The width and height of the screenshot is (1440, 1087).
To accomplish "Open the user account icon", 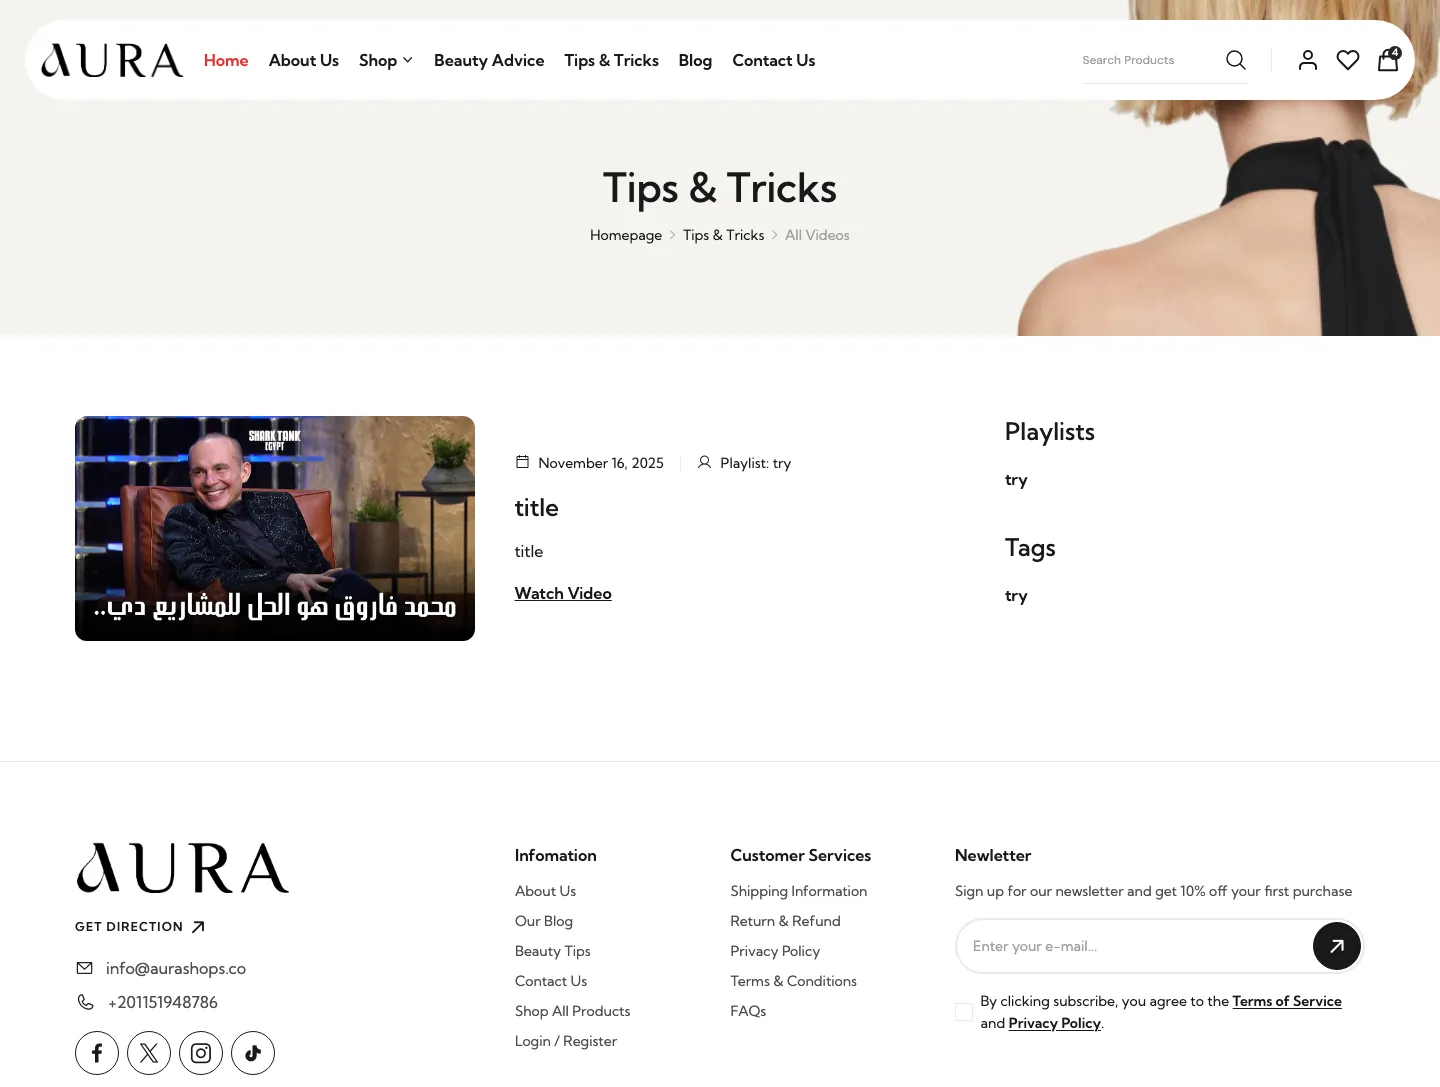I will pyautogui.click(x=1308, y=60).
